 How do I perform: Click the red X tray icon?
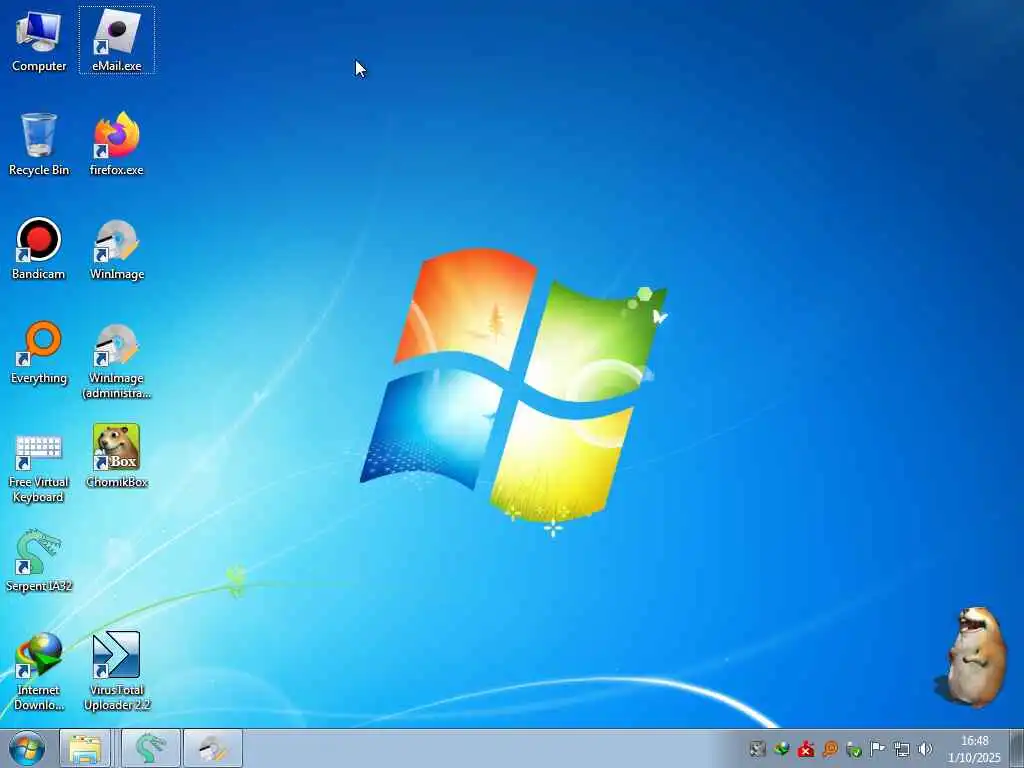click(x=806, y=749)
